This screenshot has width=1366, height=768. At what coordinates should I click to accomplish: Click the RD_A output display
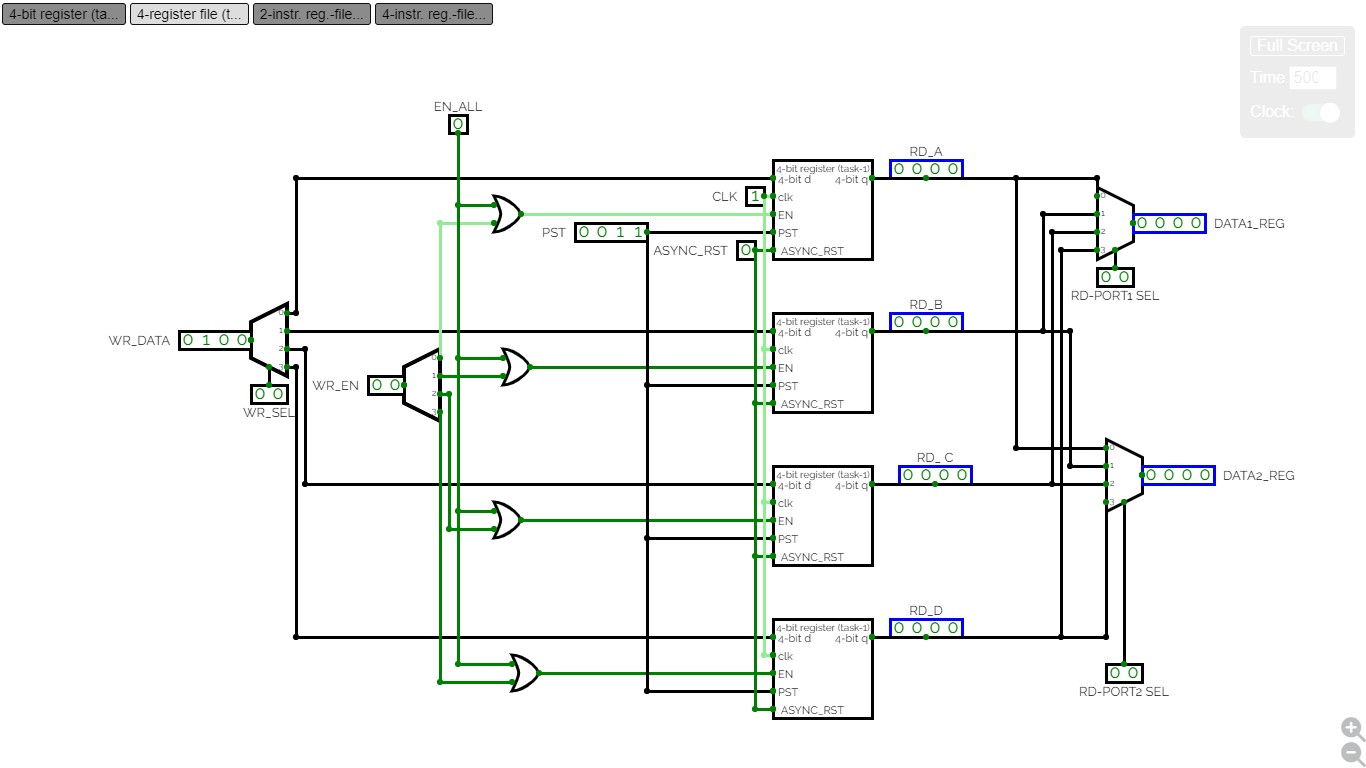(x=925, y=168)
